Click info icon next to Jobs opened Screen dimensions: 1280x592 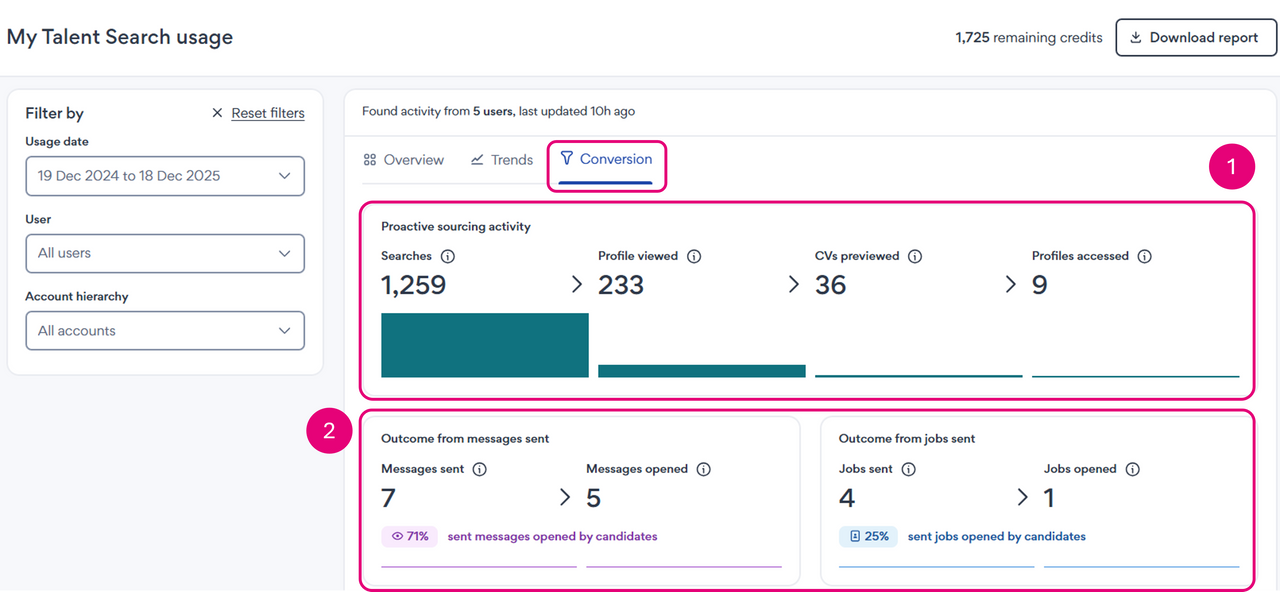[1133, 469]
